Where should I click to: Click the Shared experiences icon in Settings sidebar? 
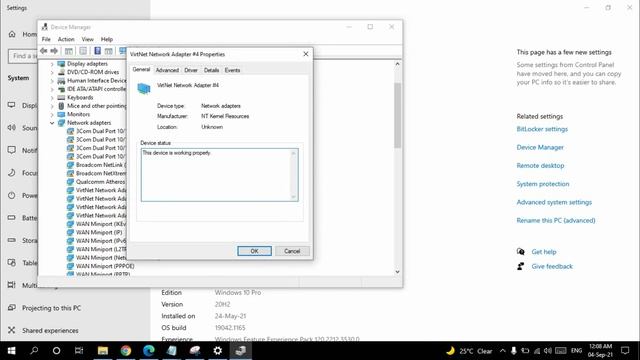11,330
